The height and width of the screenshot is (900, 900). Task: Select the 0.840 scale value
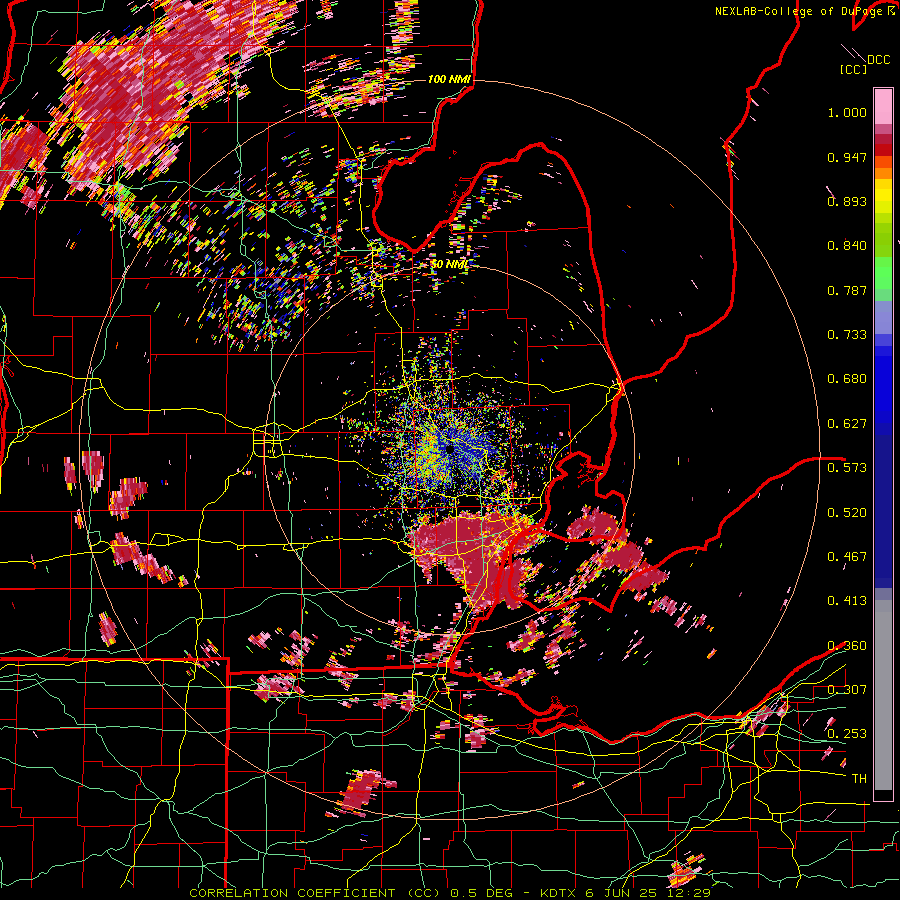pyautogui.click(x=847, y=246)
